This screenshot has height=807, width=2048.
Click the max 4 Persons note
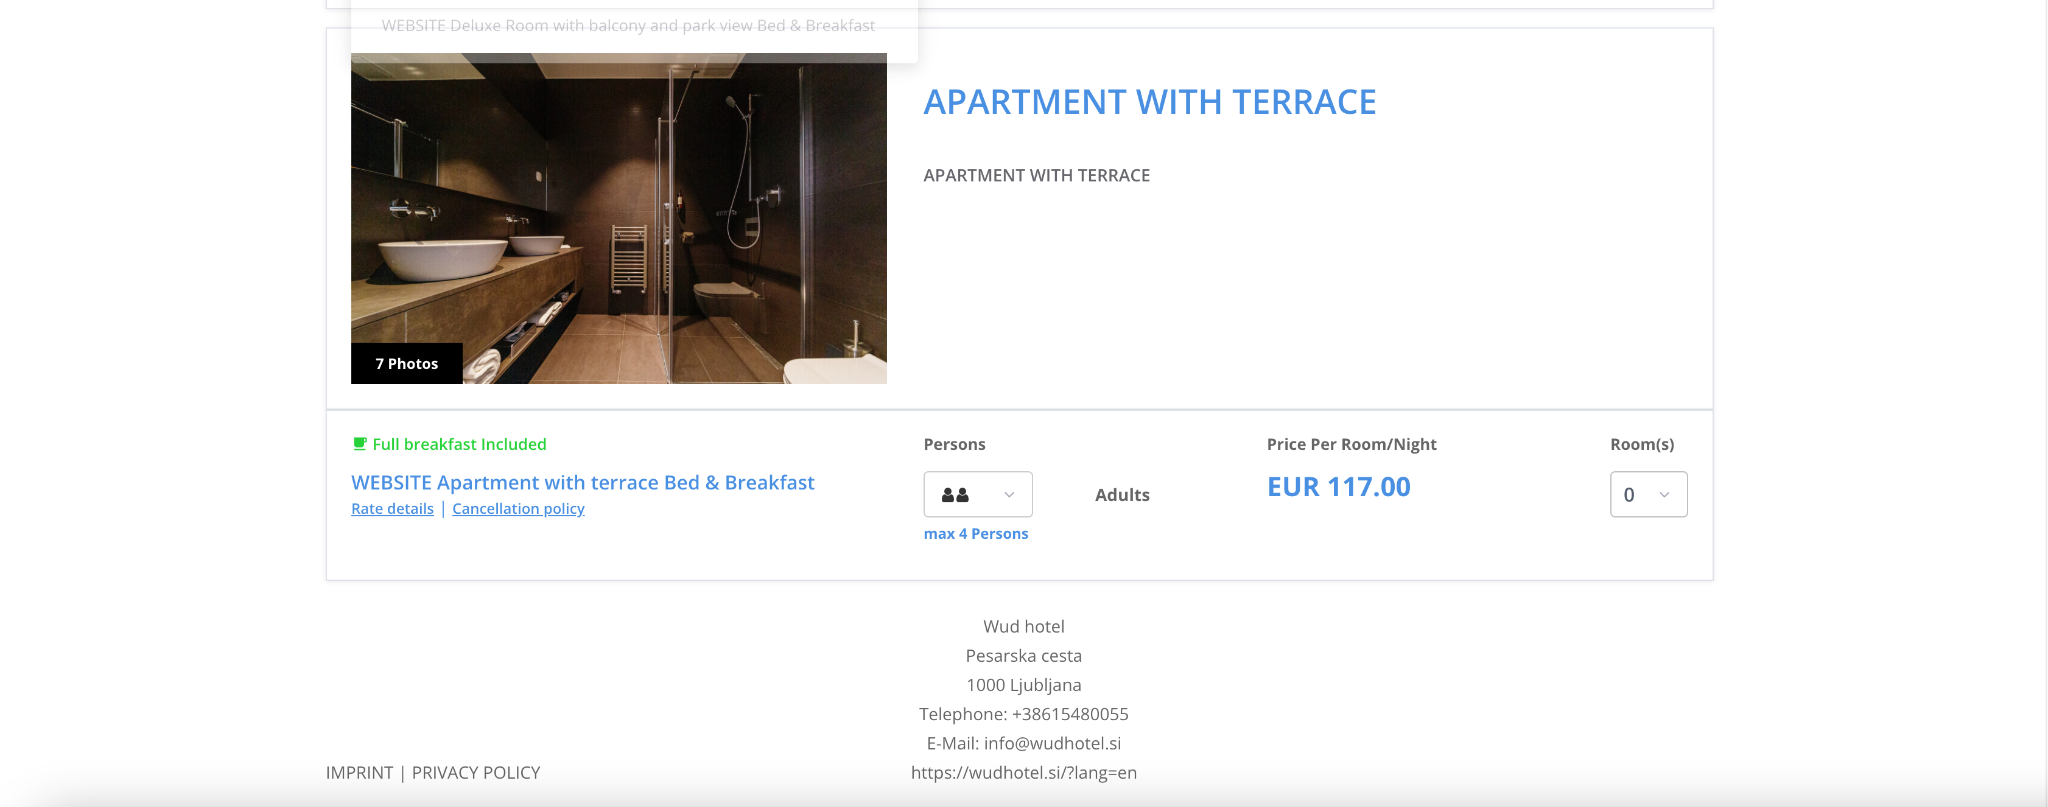975,534
